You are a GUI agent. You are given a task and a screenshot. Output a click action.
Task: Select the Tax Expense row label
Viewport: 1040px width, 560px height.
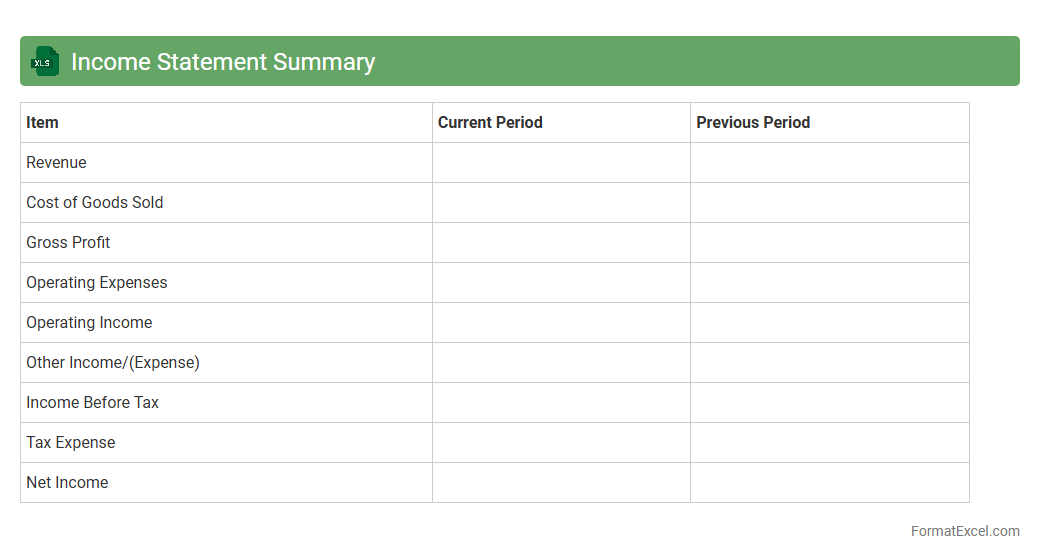[70, 442]
